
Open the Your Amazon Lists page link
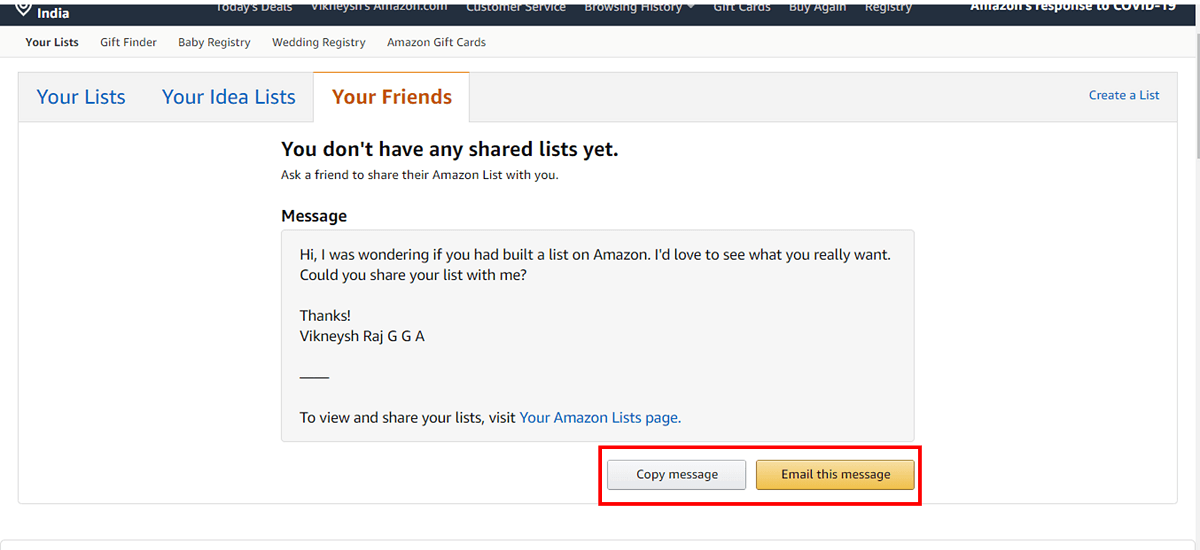coord(600,418)
